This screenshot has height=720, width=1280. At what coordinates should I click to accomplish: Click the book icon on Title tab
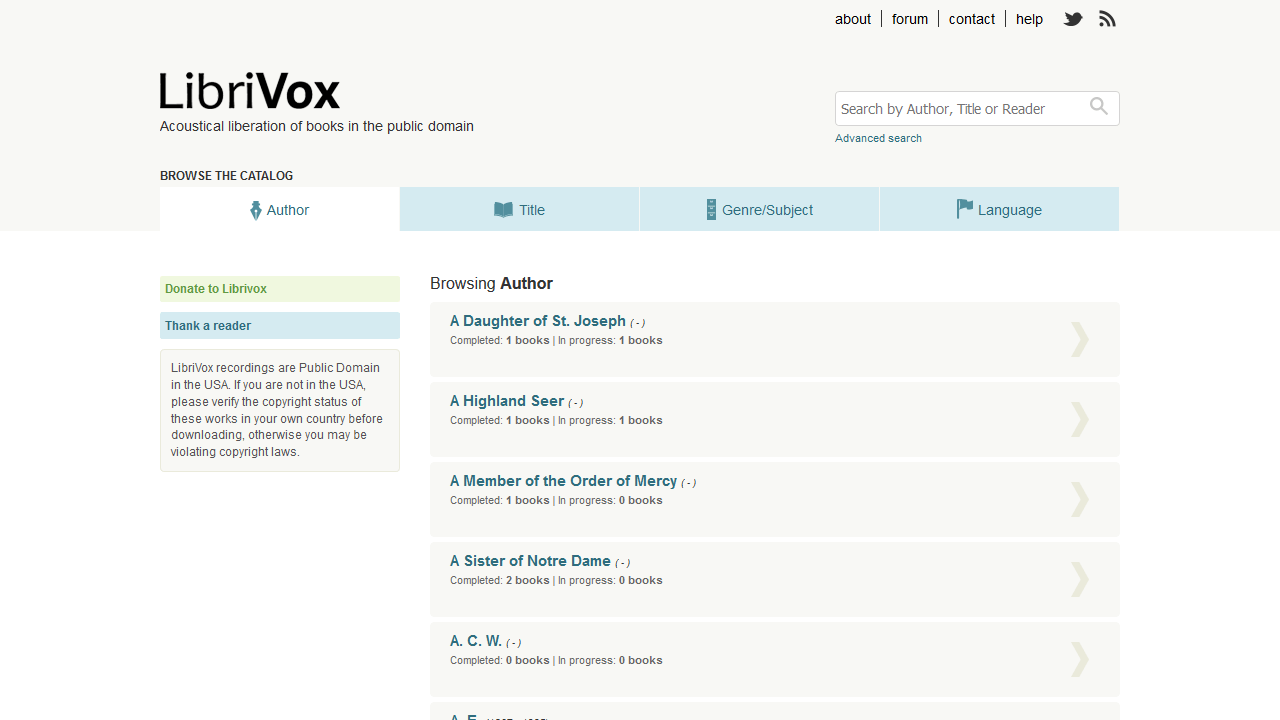tap(503, 210)
